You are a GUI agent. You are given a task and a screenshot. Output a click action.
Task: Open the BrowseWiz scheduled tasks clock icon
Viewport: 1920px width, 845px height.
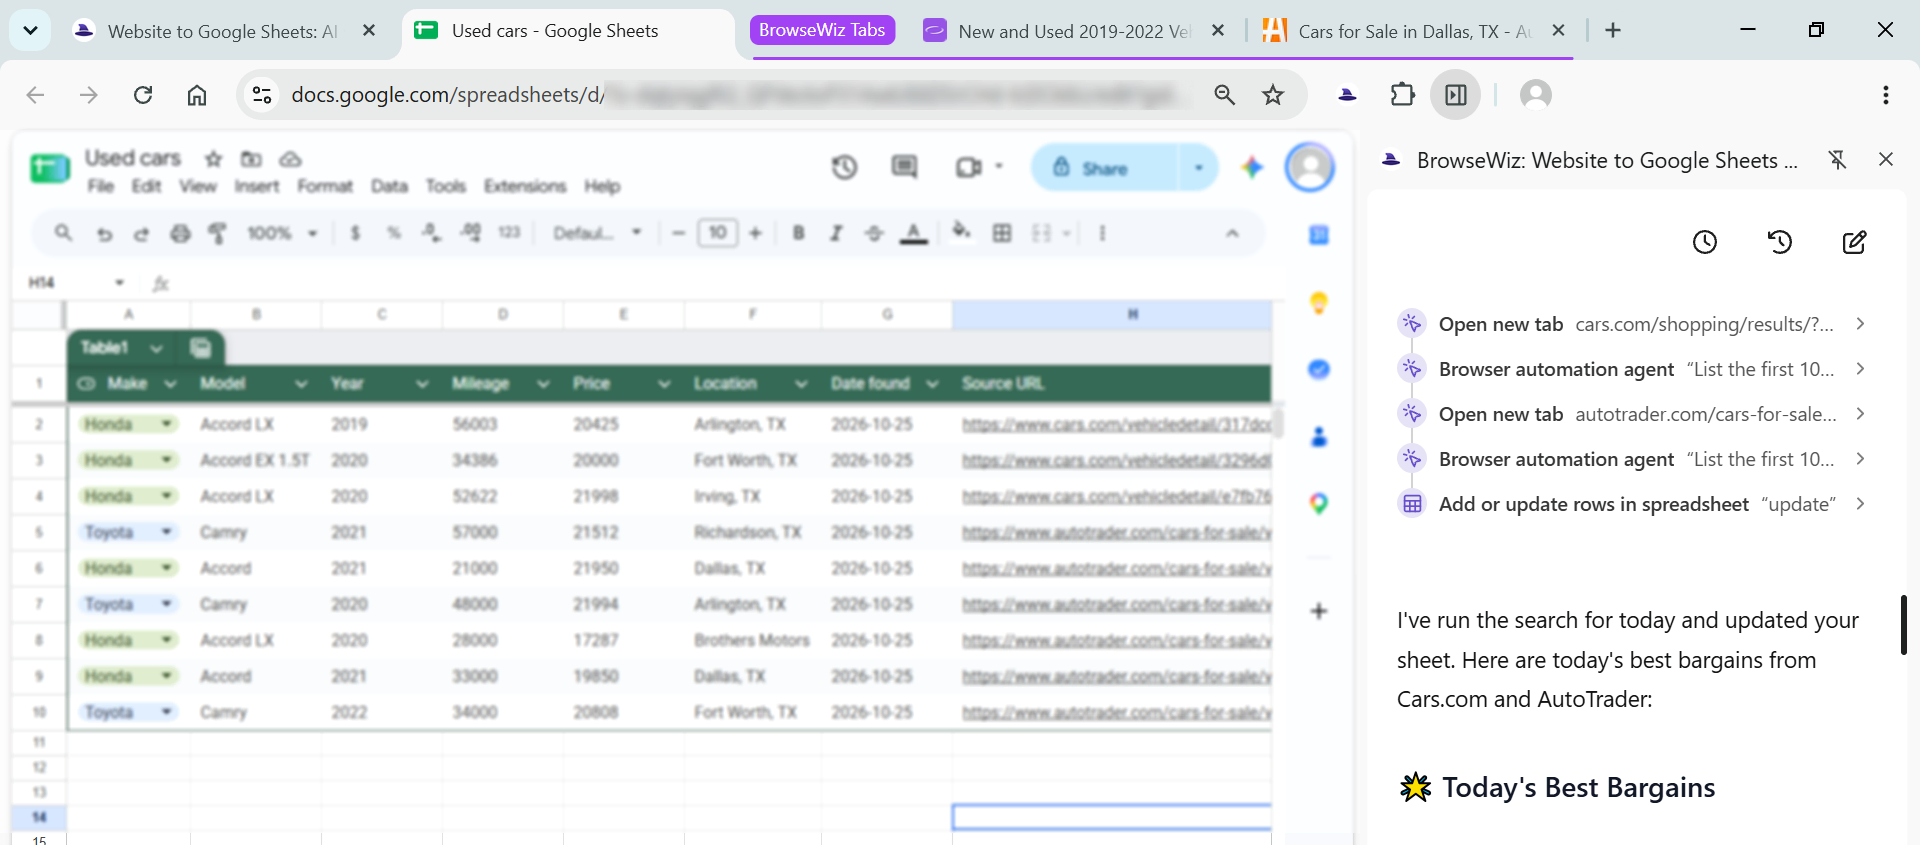(1705, 242)
